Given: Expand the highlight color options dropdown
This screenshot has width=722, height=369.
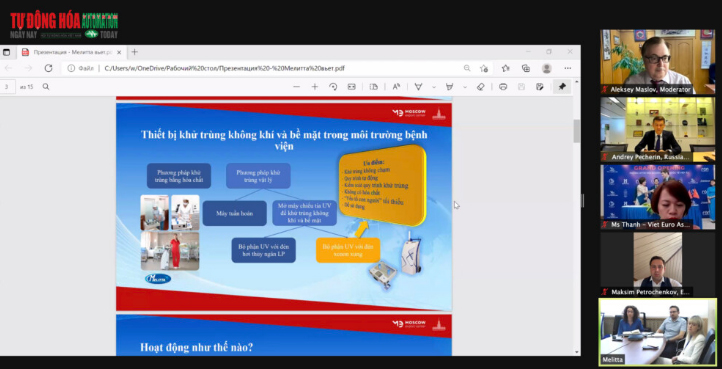Looking at the screenshot, I should 465,87.
